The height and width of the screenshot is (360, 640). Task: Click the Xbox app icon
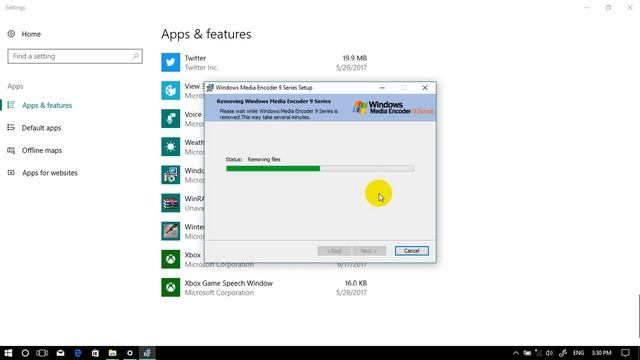click(171, 259)
